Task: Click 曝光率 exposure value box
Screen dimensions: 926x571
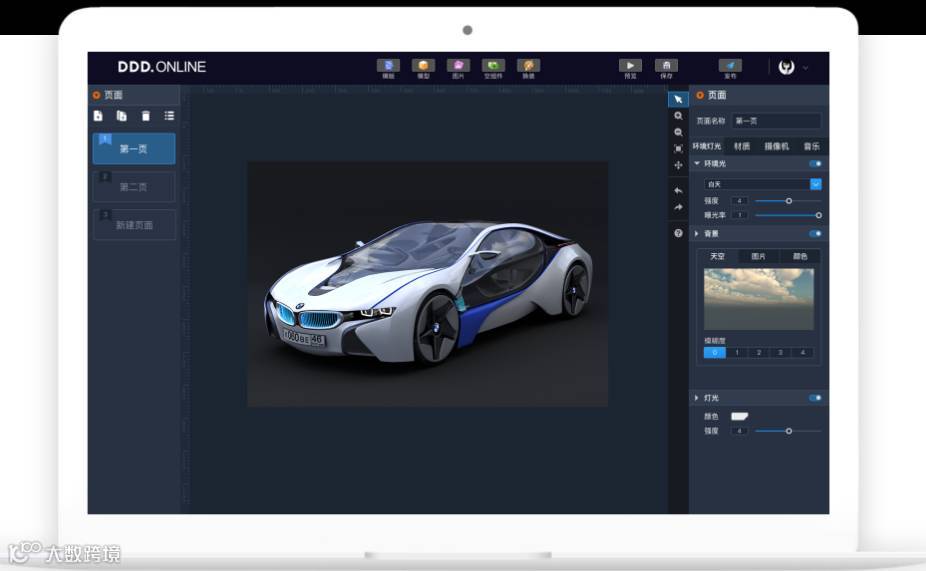Action: point(739,215)
